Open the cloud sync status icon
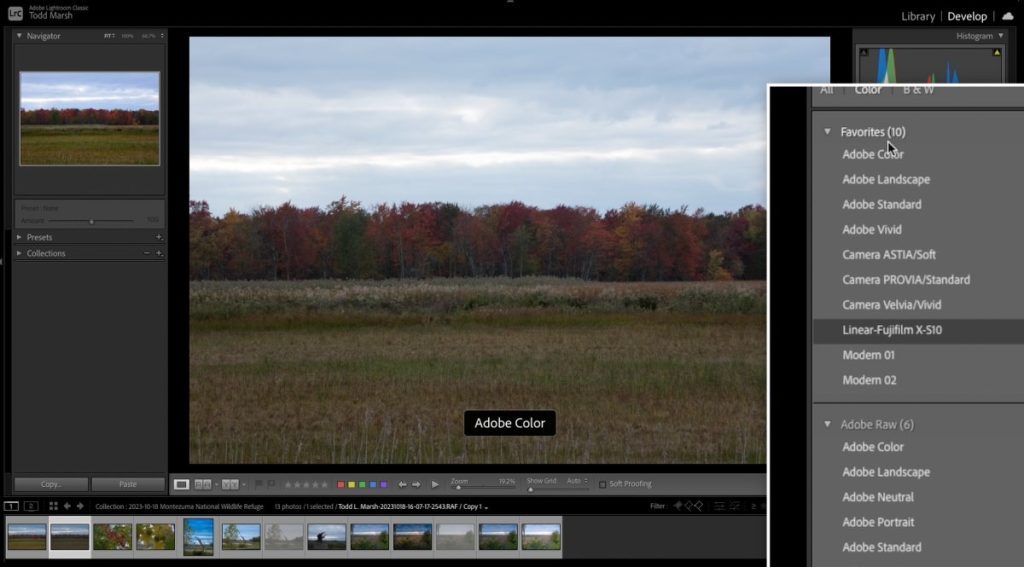The image size is (1024, 567). click(x=1008, y=16)
